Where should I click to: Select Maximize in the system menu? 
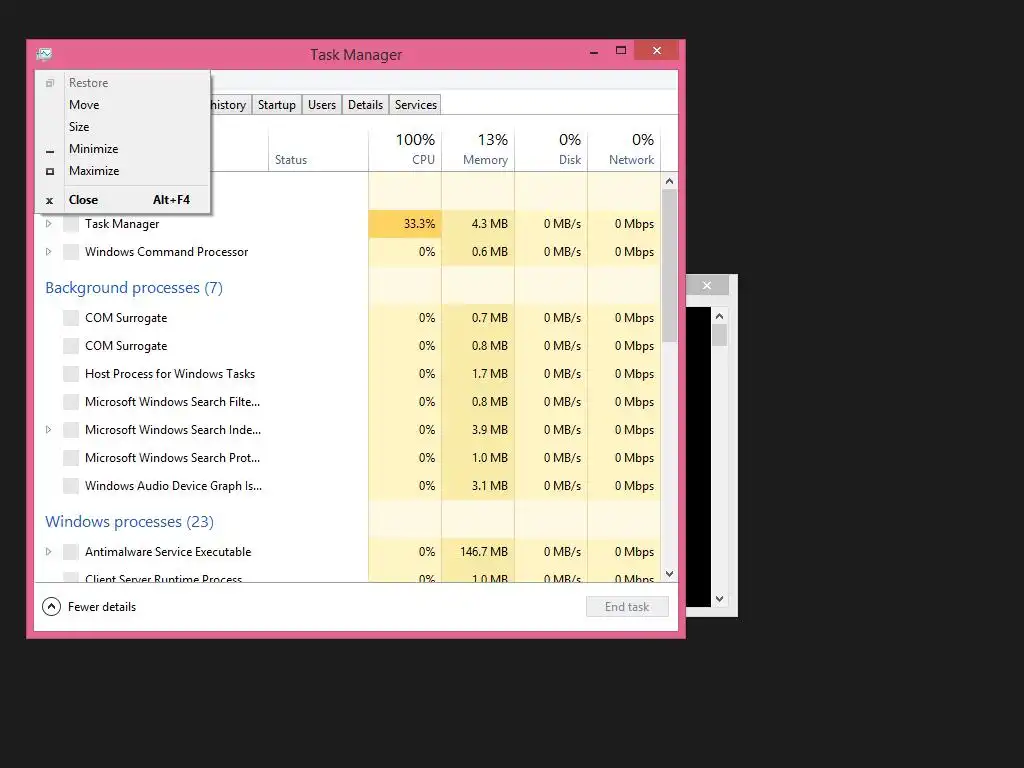123,171
